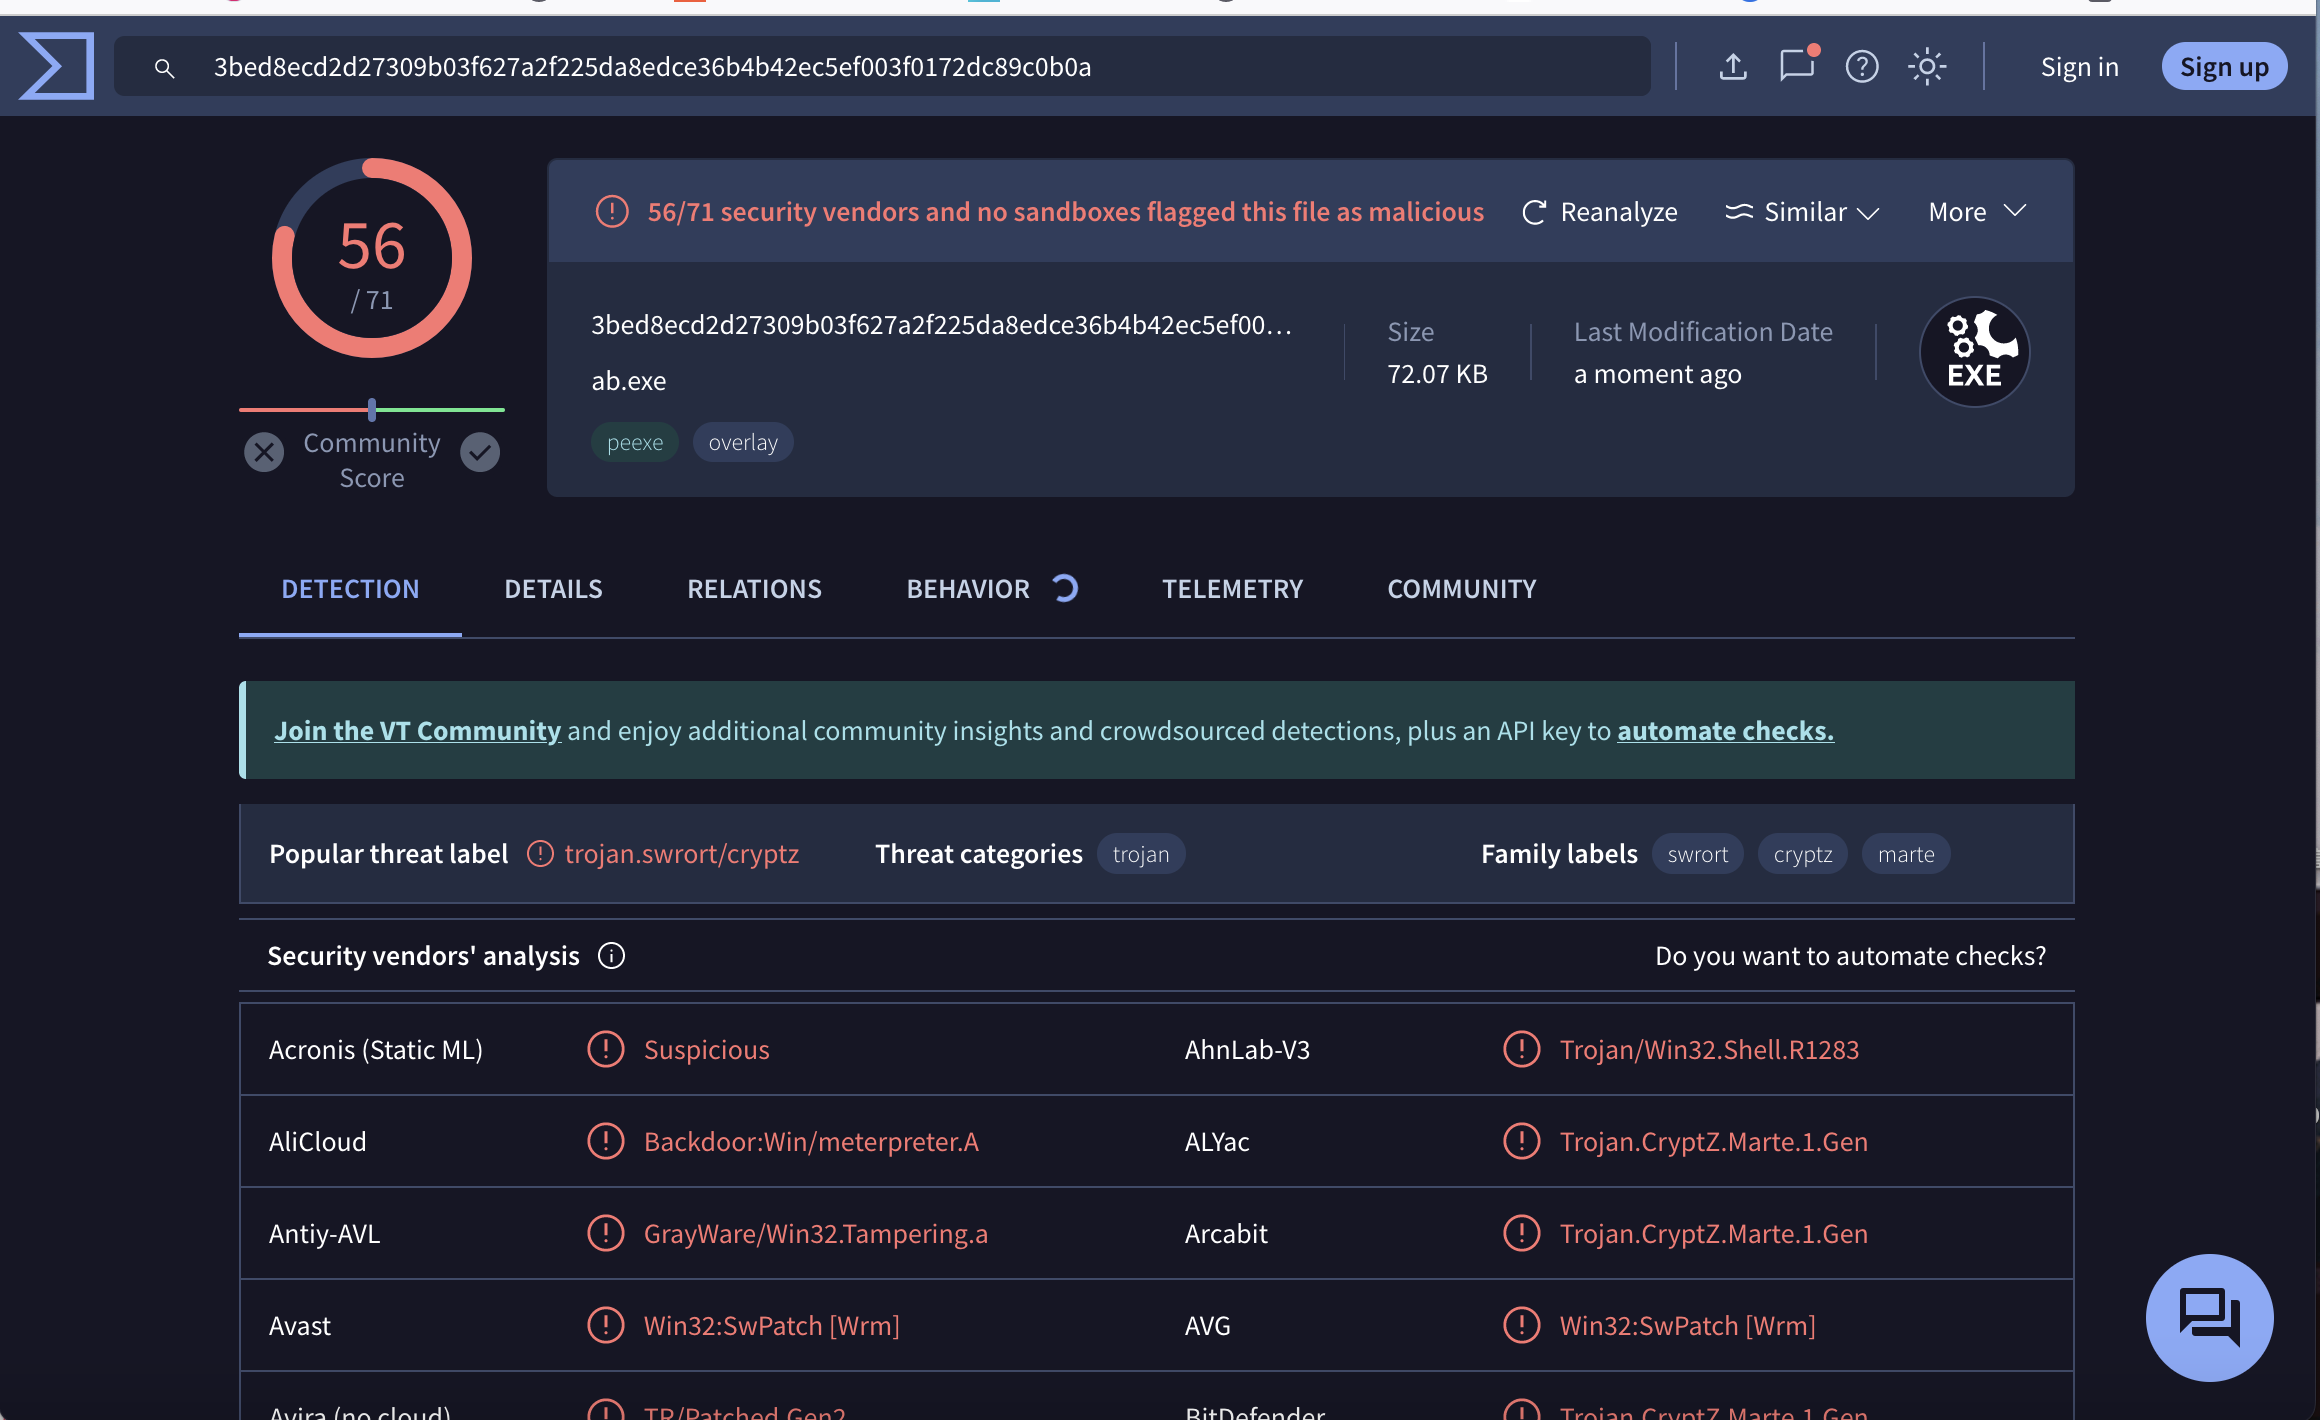The image size is (2320, 1420).
Task: Expand the Similar dropdown
Action: tap(1802, 212)
